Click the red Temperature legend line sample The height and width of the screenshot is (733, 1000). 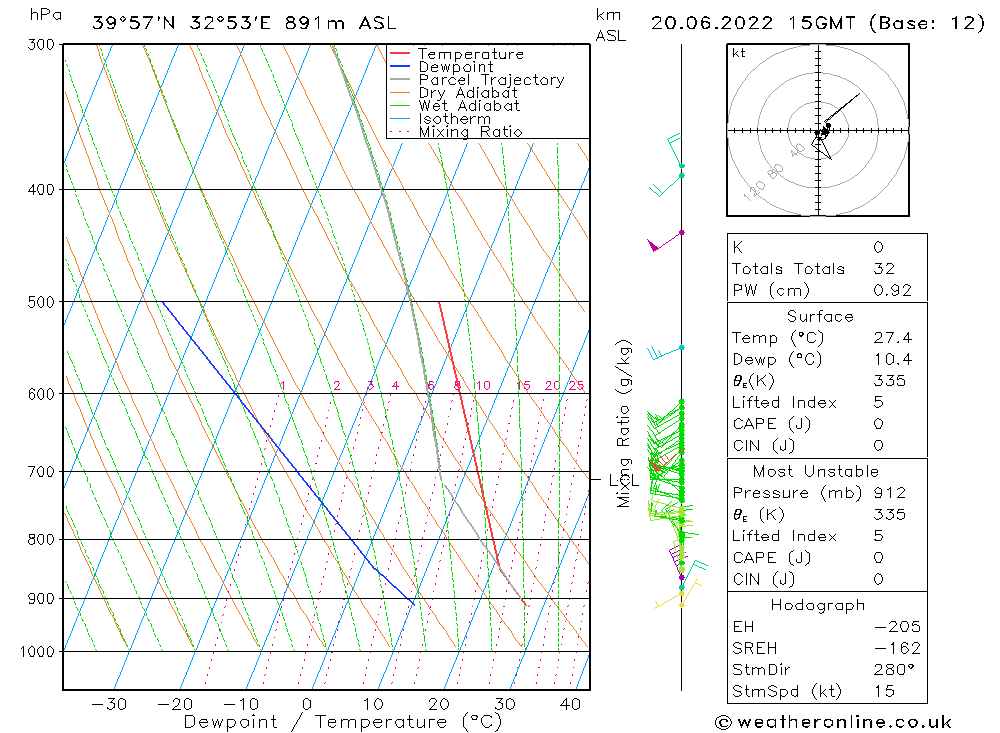[399, 54]
